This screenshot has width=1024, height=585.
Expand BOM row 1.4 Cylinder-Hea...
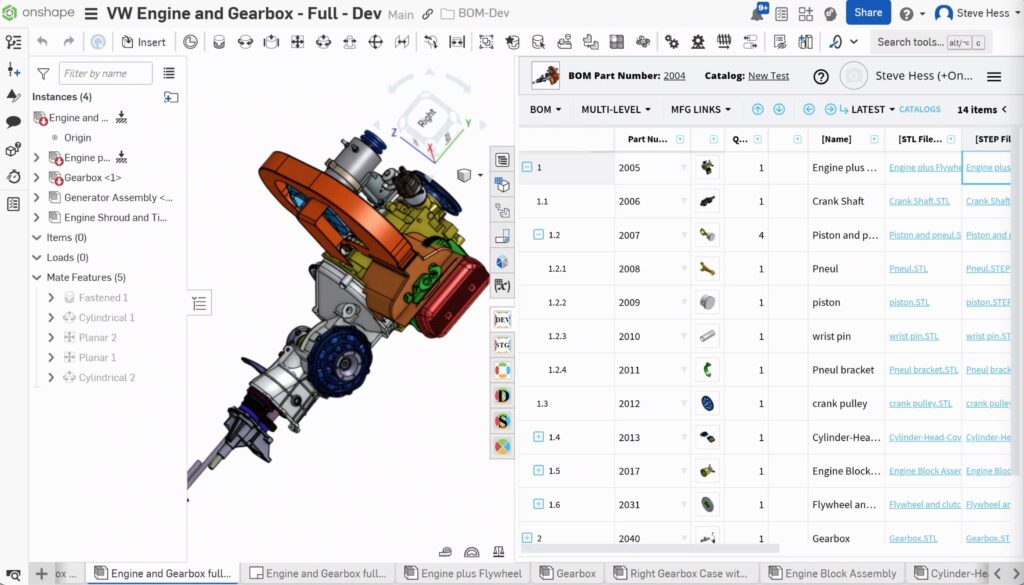[538, 437]
